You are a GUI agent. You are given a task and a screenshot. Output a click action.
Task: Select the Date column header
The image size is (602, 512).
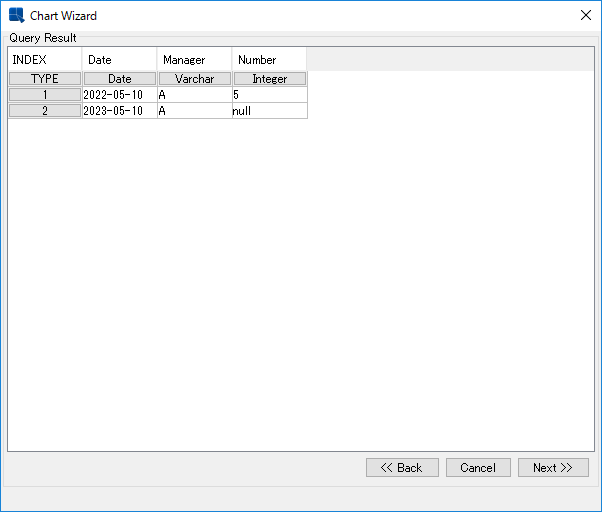[x=119, y=60]
